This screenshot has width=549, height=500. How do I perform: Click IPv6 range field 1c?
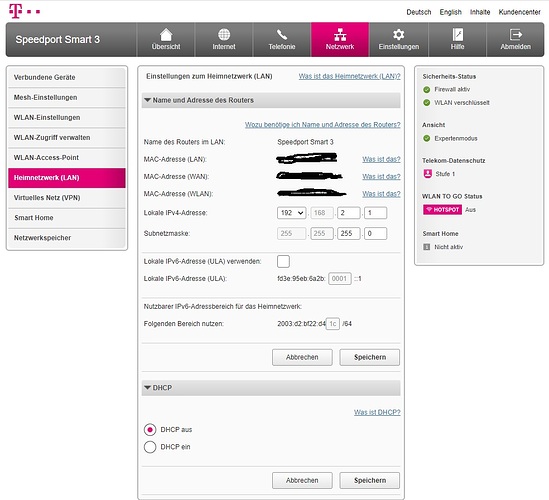[x=333, y=324]
